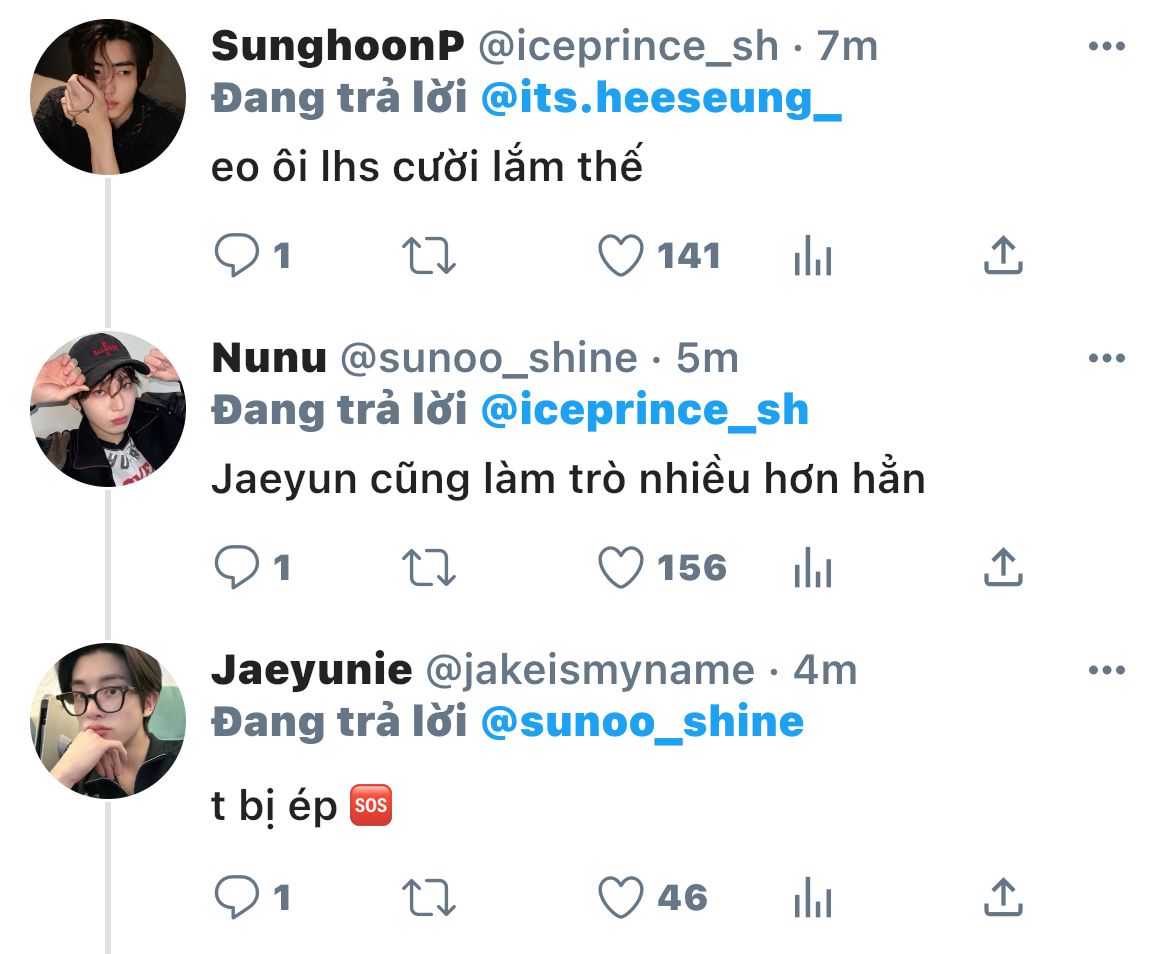
Task: Open the @its.heeseung_ mention link
Action: click(661, 99)
